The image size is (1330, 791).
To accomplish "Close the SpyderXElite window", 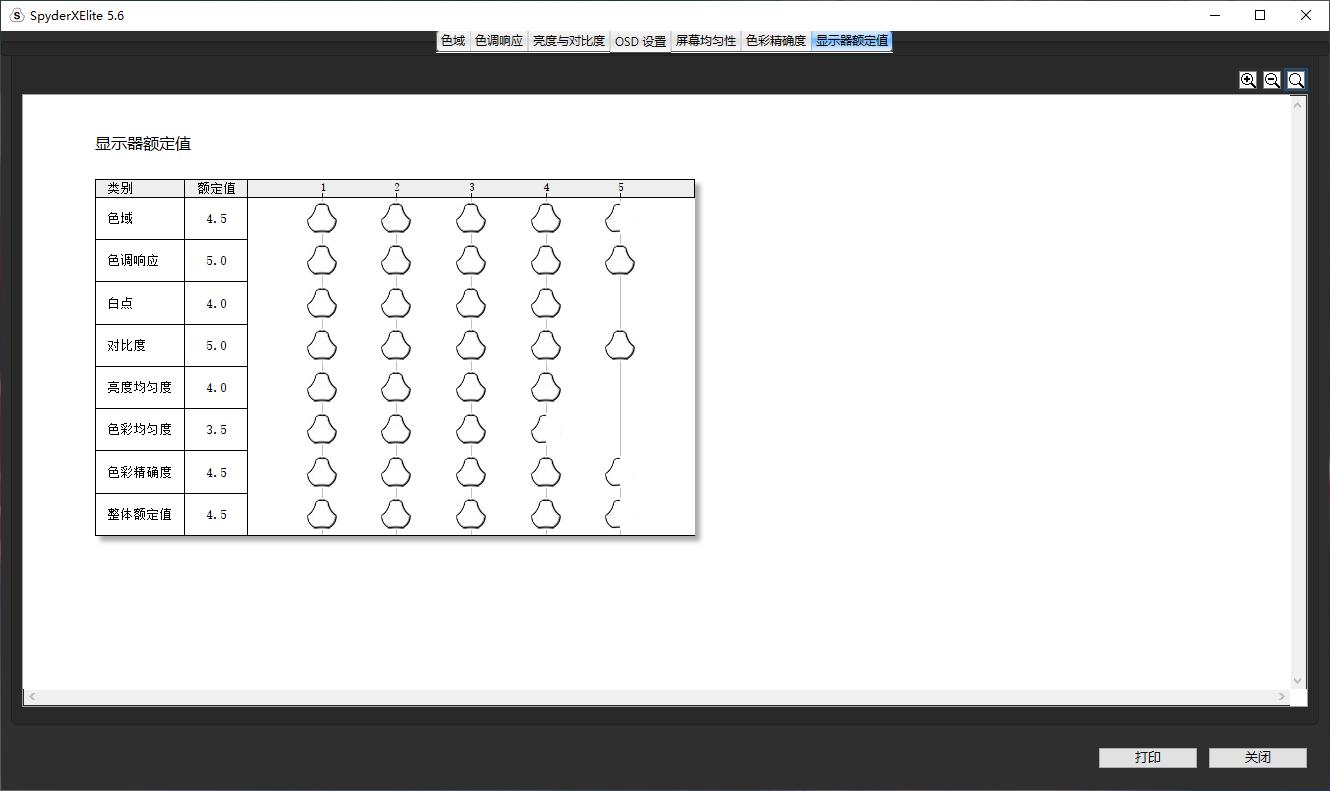I will click(1306, 15).
